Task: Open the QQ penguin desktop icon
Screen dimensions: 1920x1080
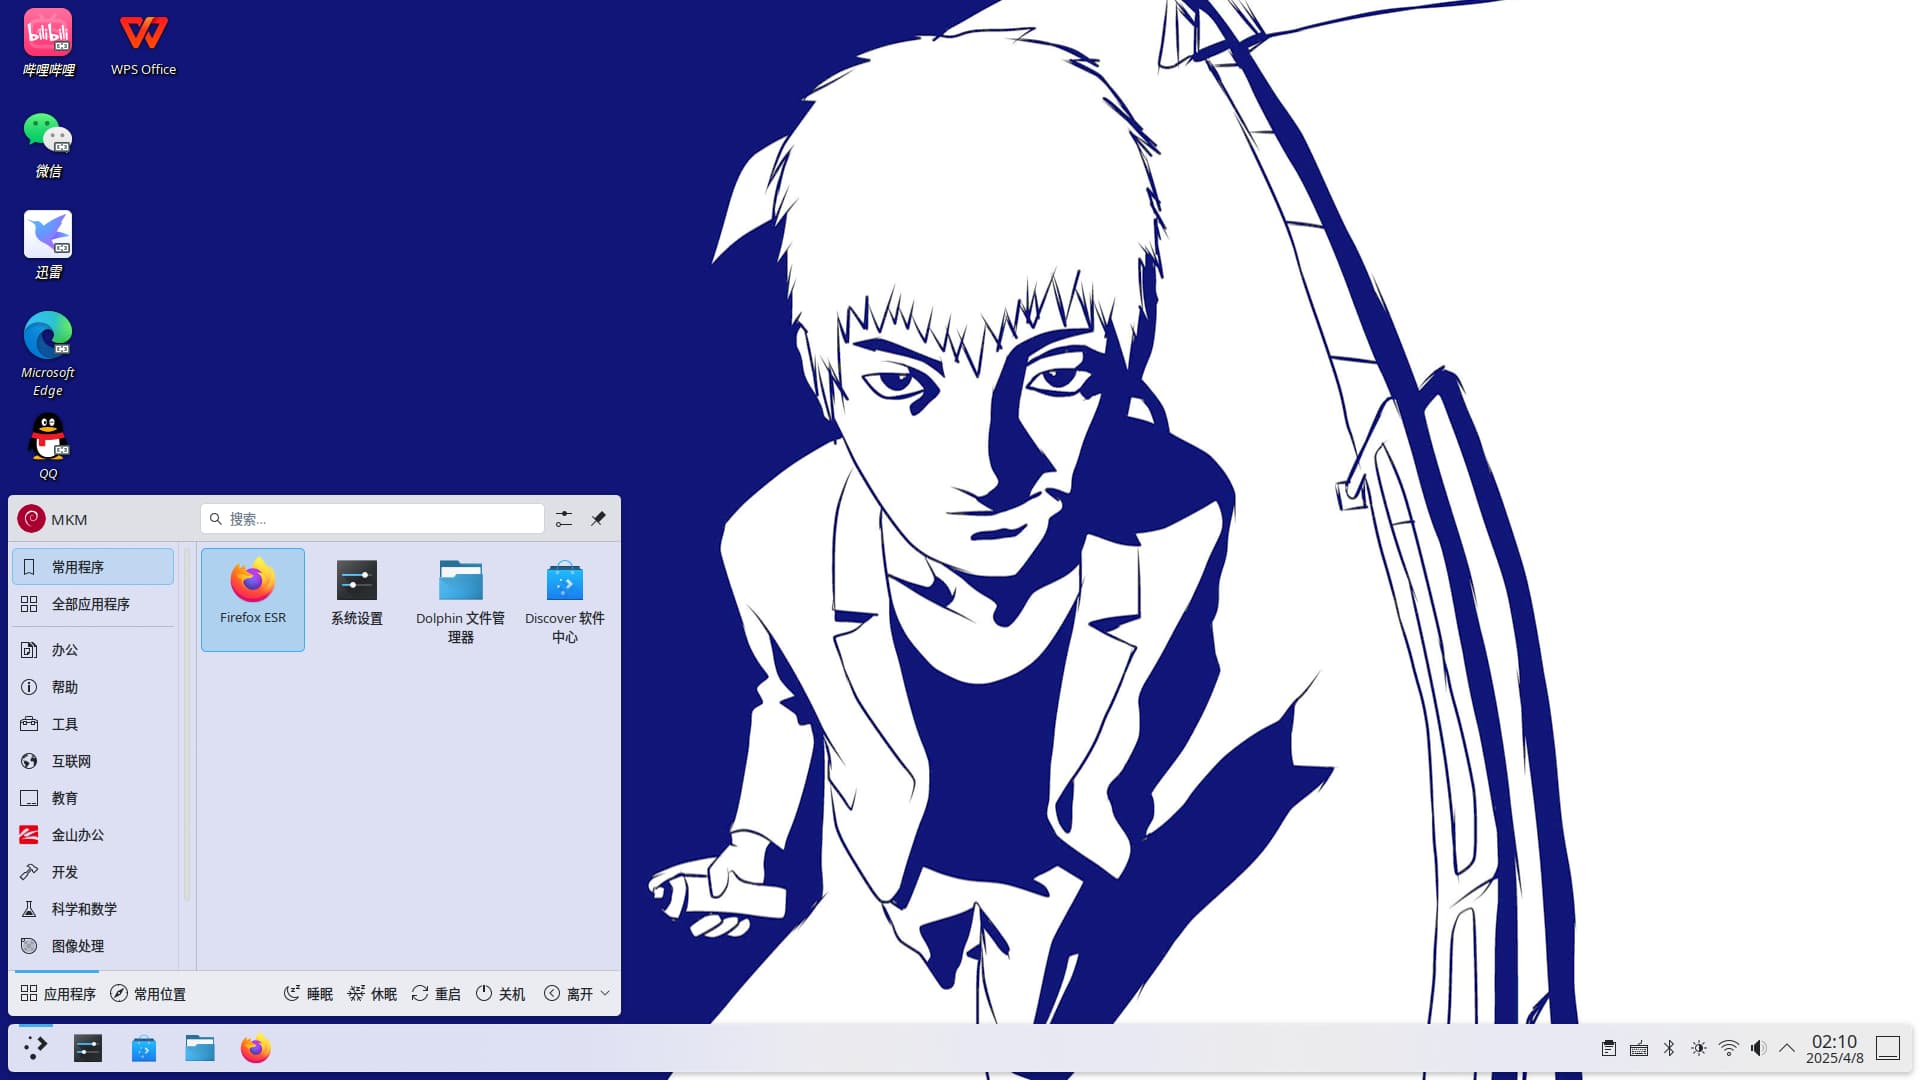Action: (x=48, y=446)
